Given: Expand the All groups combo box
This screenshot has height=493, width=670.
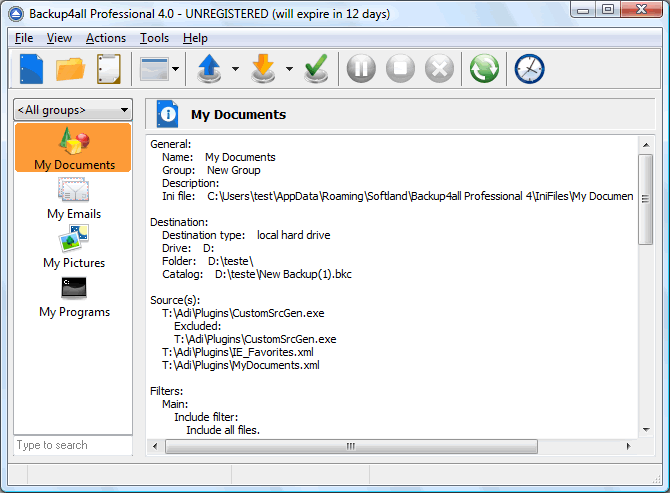Looking at the screenshot, I should 73,110.
